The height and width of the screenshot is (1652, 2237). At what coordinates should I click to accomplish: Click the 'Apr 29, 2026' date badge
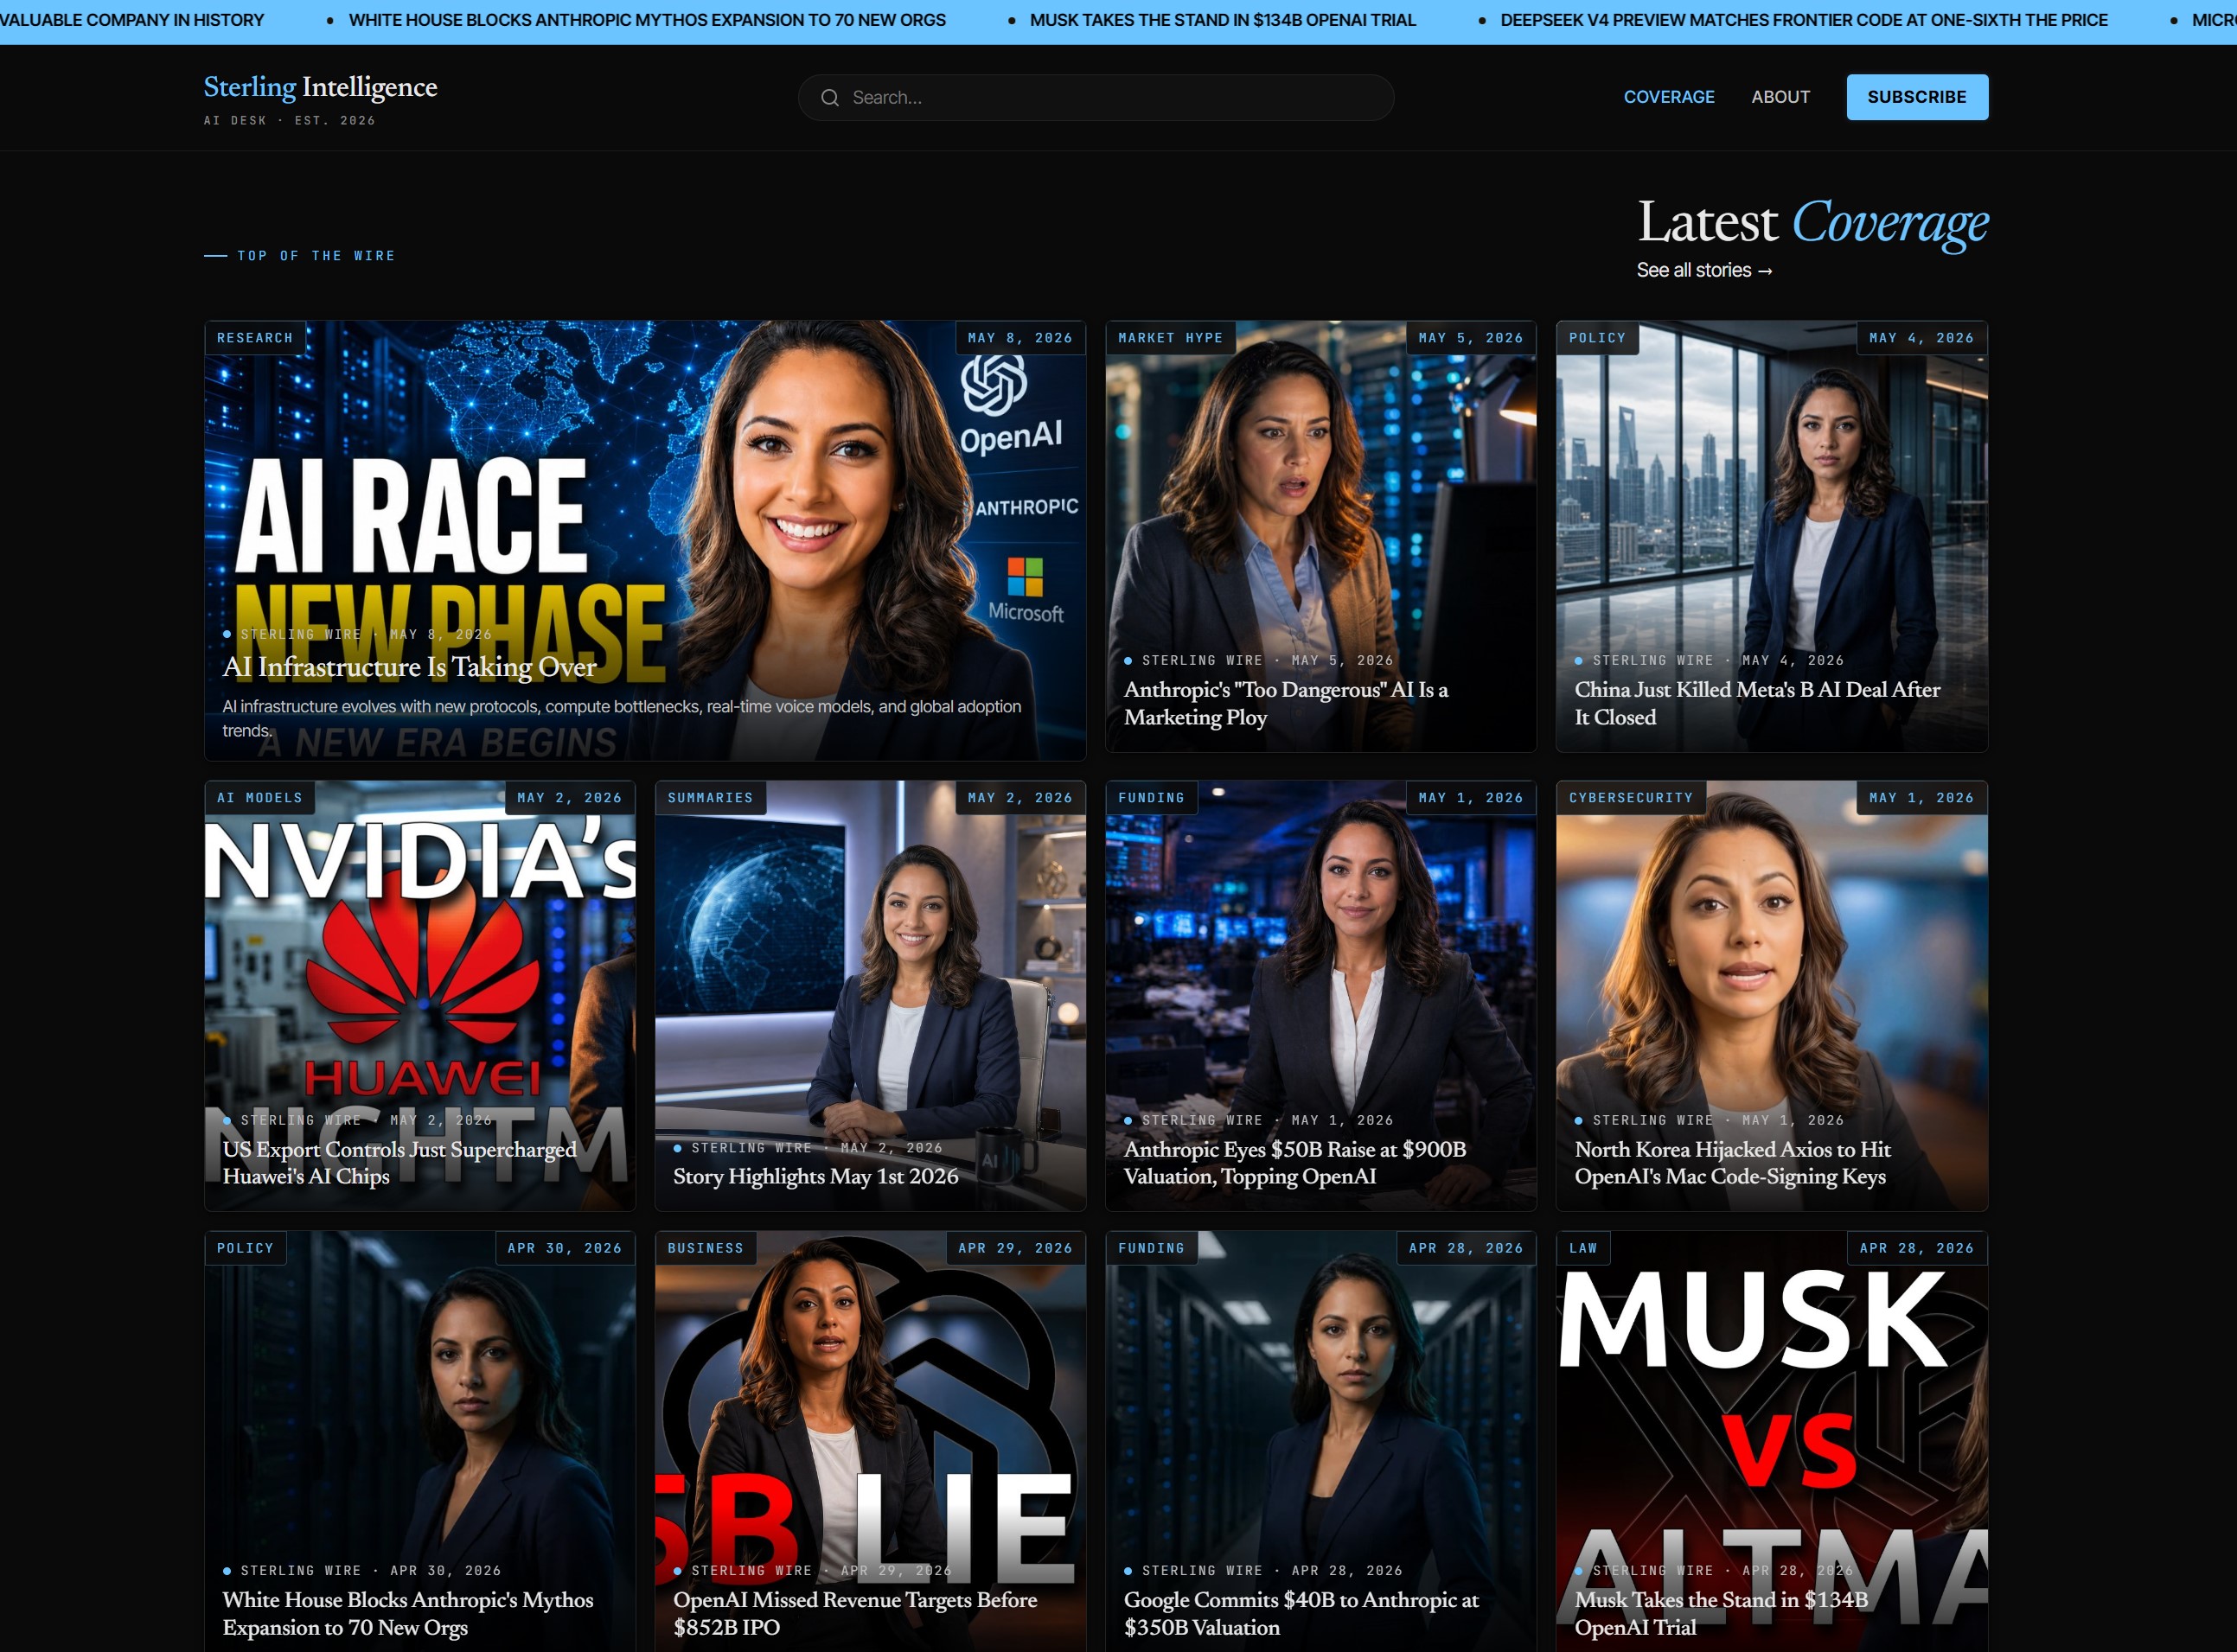(x=1015, y=1248)
